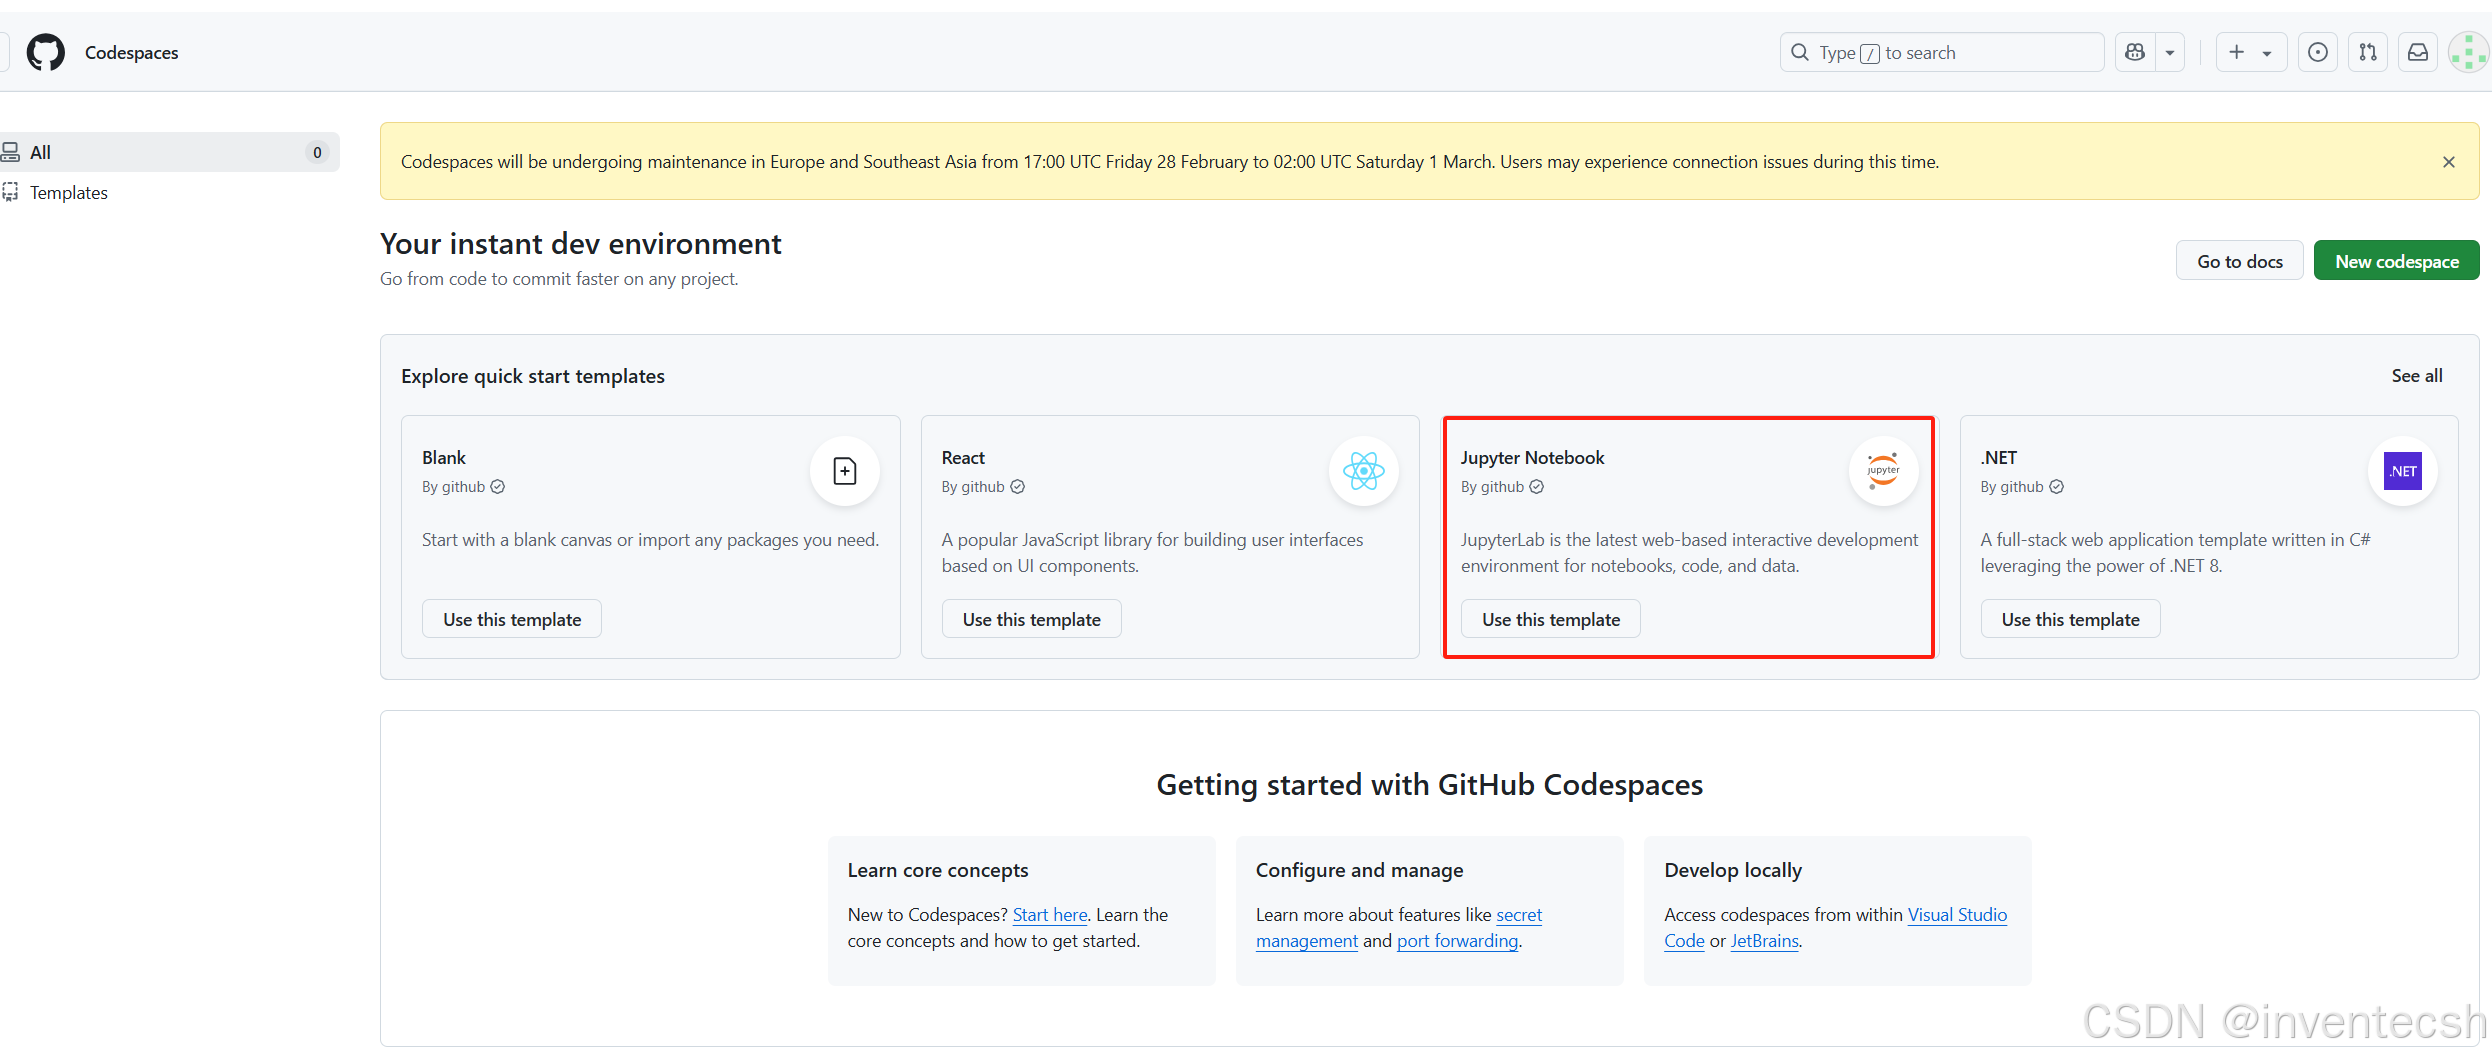Click the Codespaces header title
The width and height of the screenshot is (2492, 1062).
[132, 53]
